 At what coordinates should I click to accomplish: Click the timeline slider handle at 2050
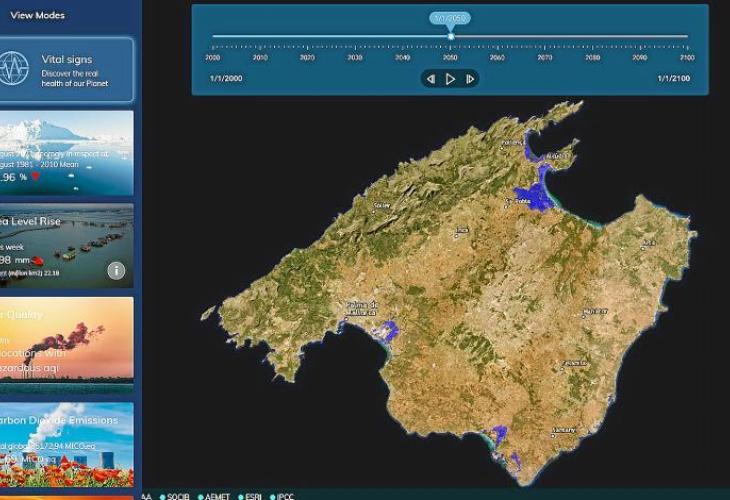(x=450, y=37)
